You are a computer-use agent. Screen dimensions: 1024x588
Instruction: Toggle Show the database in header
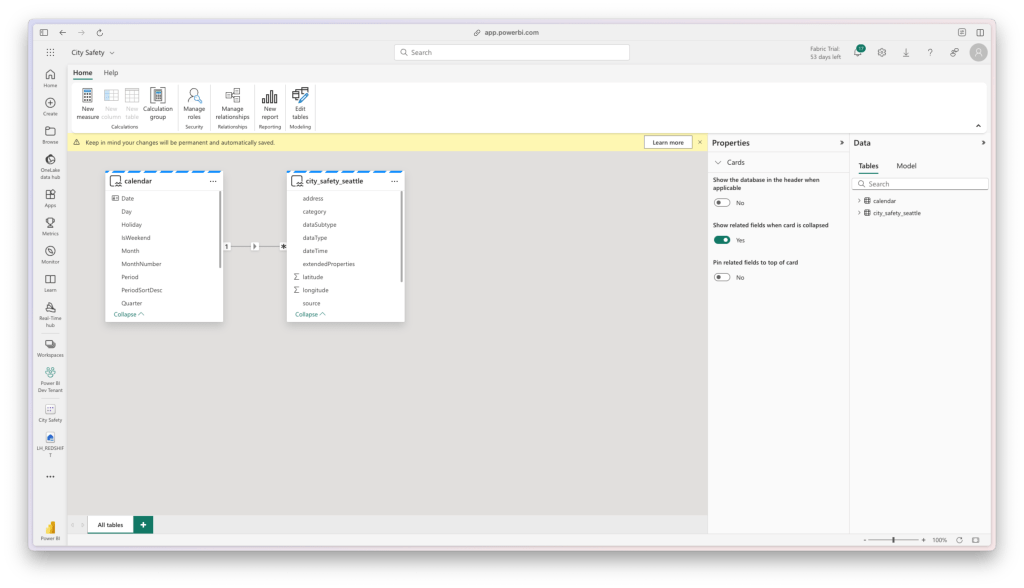(x=721, y=203)
